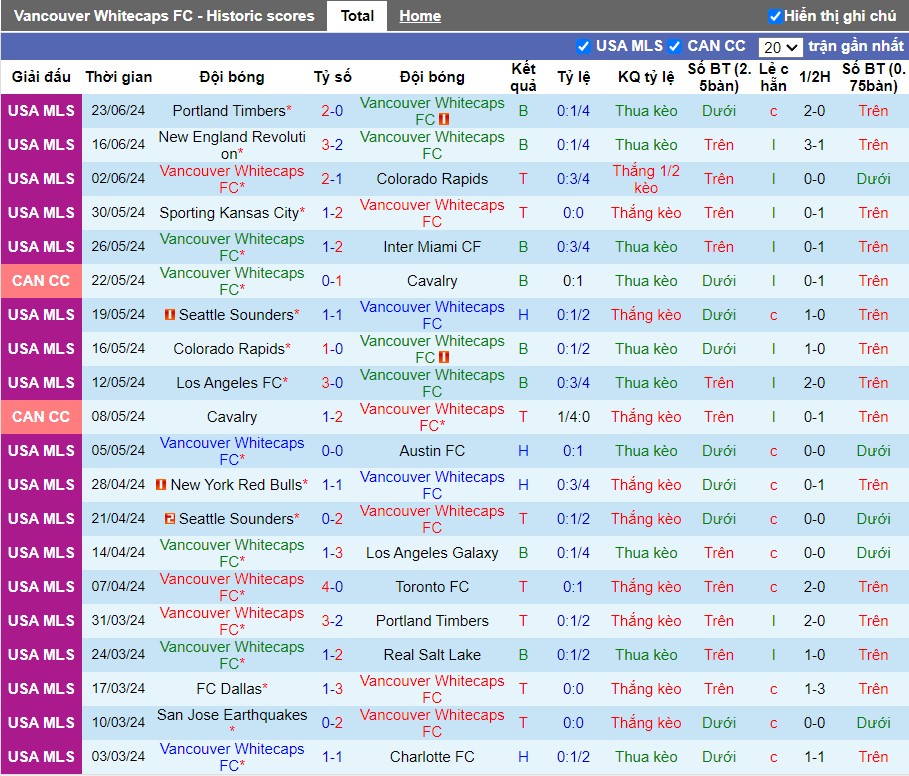The image size is (909, 776).
Task: Open FC Dallas team link
Action: pyautogui.click(x=229, y=688)
